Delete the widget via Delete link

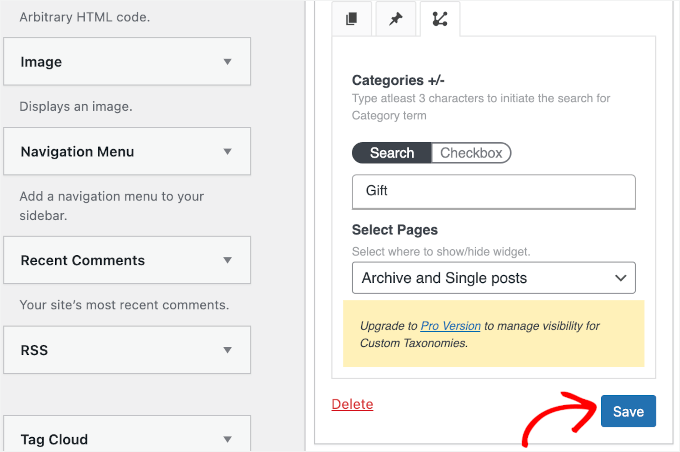click(x=352, y=404)
